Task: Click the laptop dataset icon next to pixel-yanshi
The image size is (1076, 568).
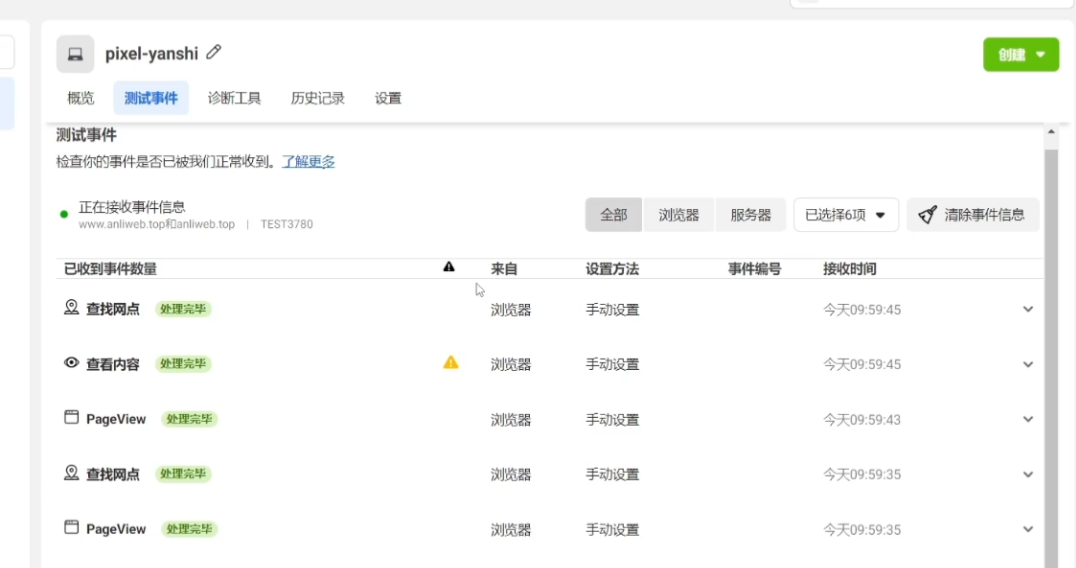Action: coord(75,54)
